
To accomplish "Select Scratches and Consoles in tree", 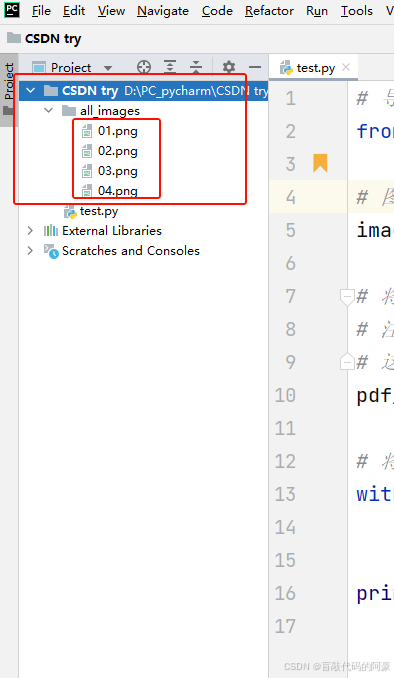I will (131, 251).
